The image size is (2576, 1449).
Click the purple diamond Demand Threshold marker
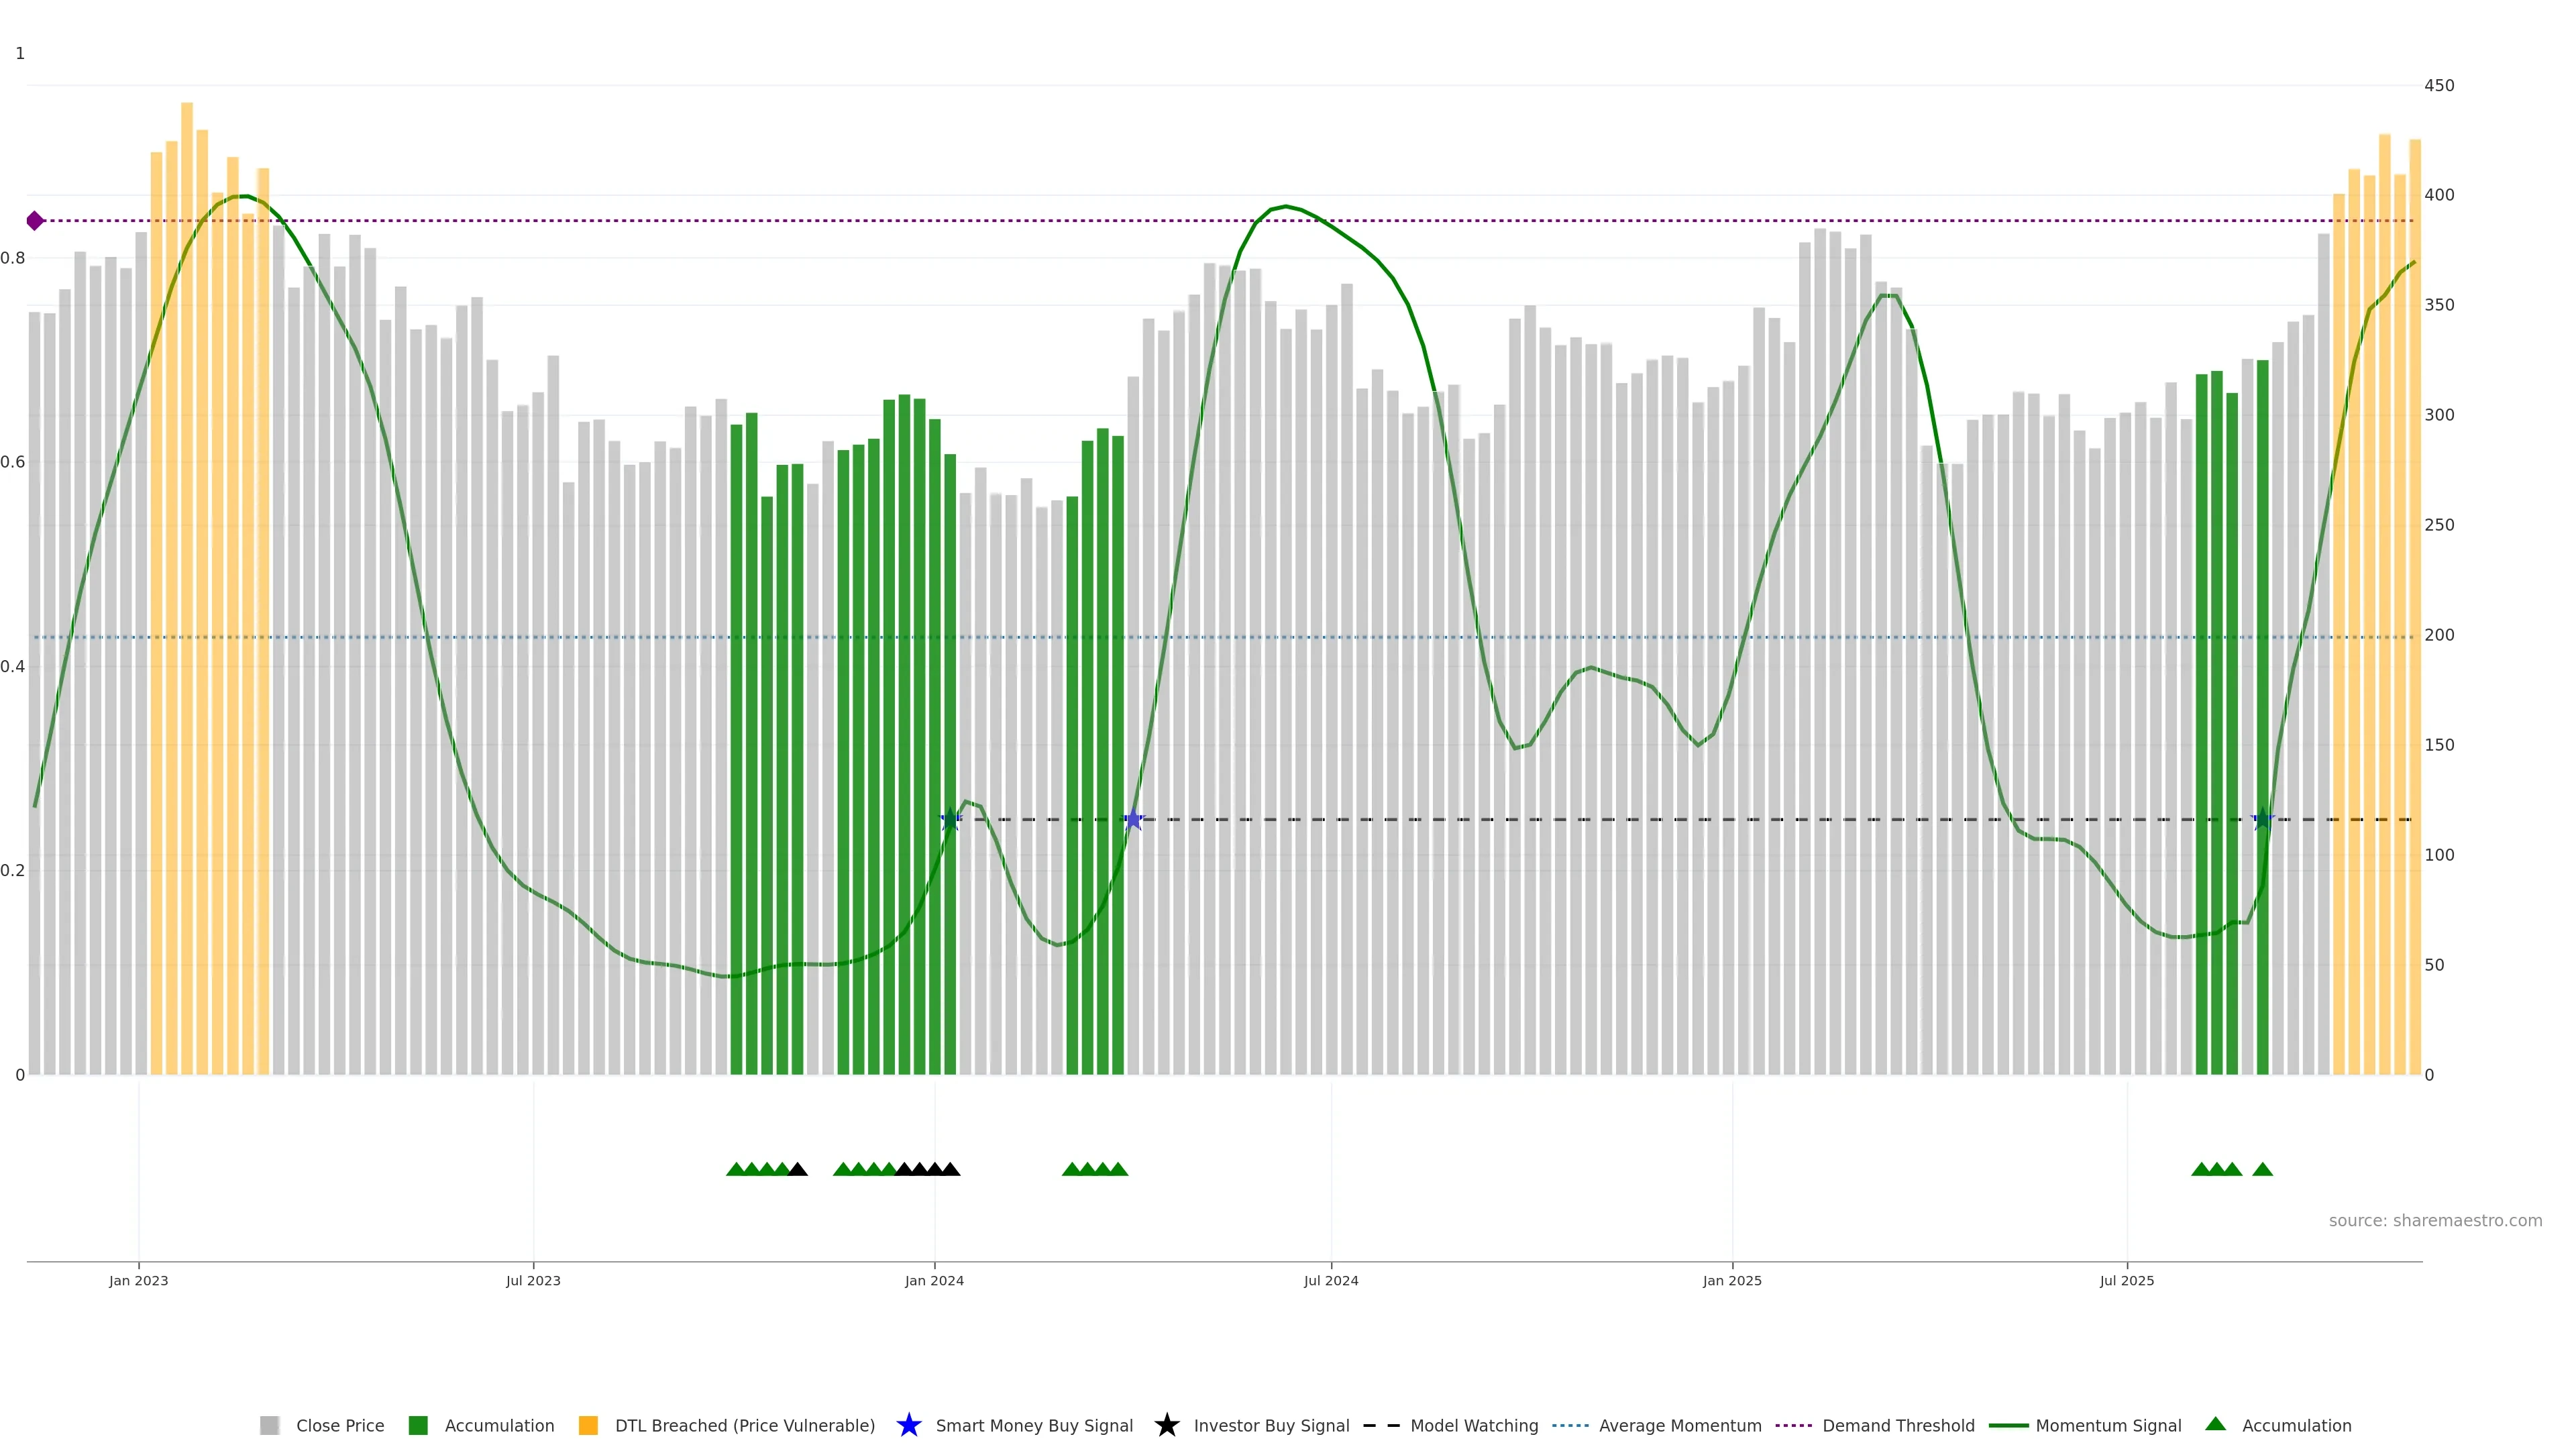[35, 221]
